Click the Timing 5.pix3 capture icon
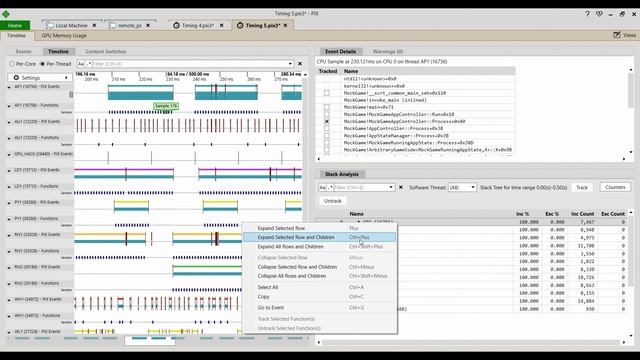This screenshot has height=360, width=640. click(240, 25)
